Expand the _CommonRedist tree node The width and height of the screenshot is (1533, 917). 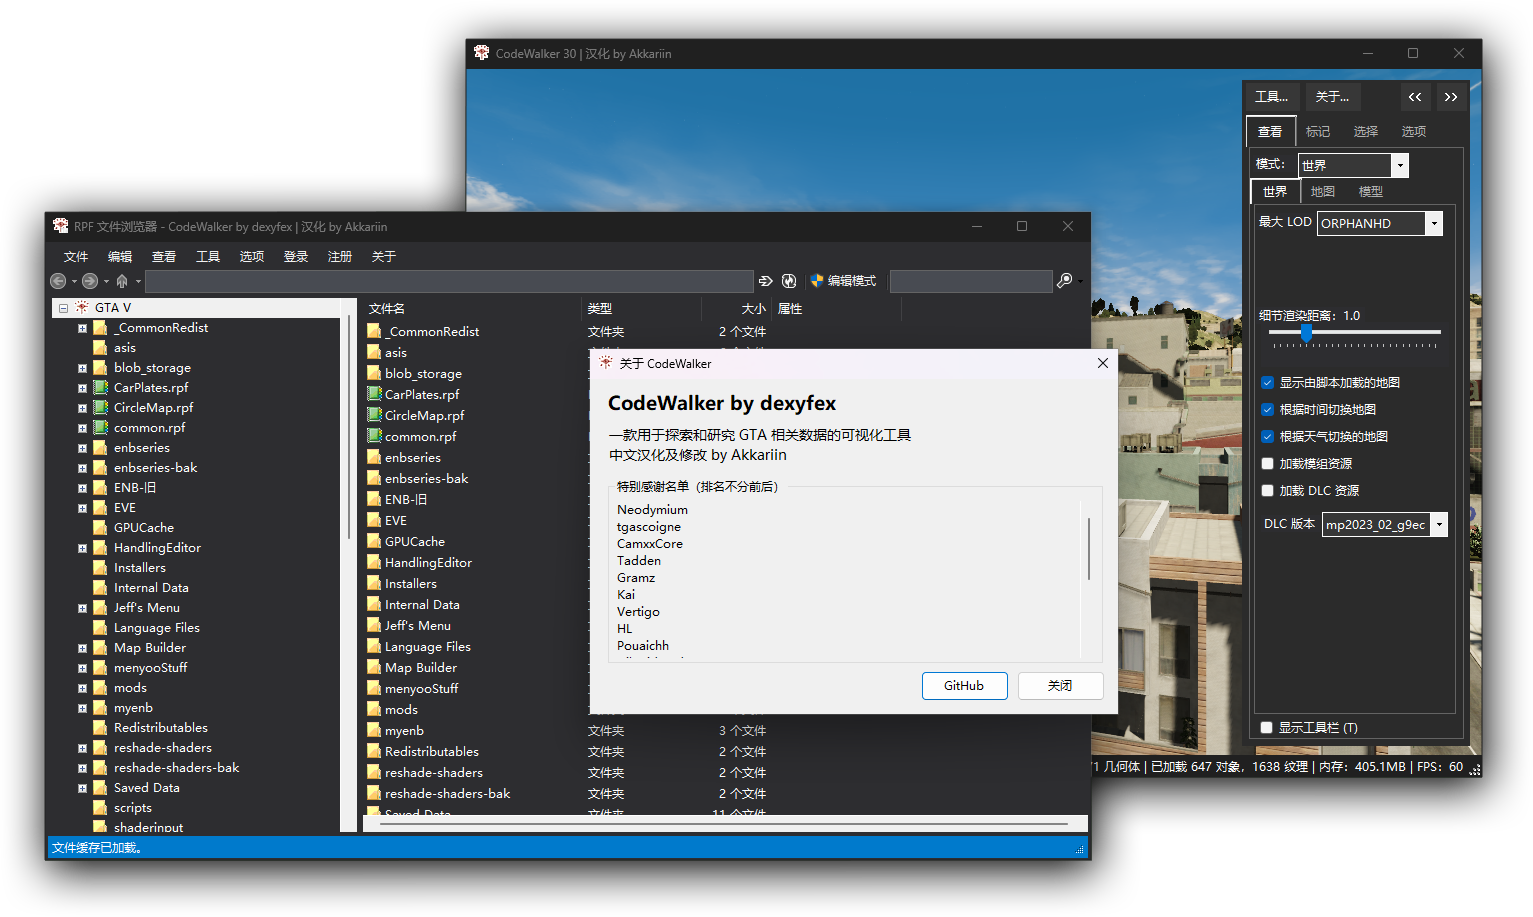click(82, 328)
